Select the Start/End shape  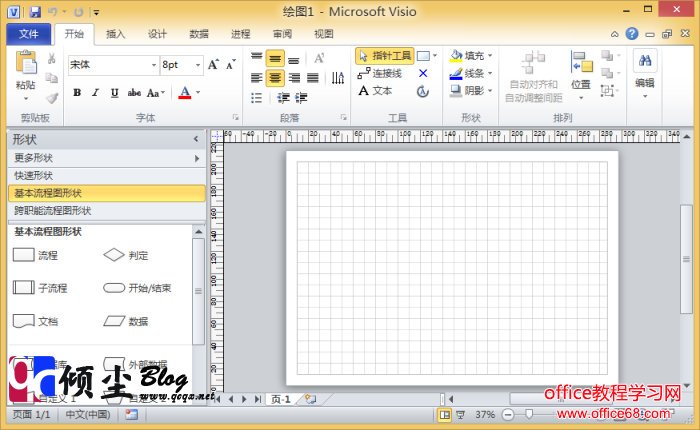click(x=137, y=288)
